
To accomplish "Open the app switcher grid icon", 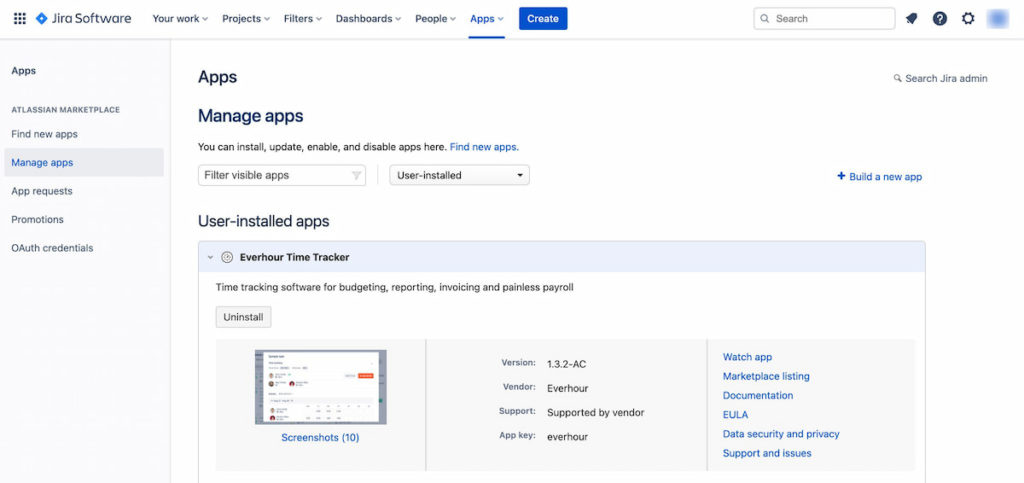I will [x=20, y=18].
